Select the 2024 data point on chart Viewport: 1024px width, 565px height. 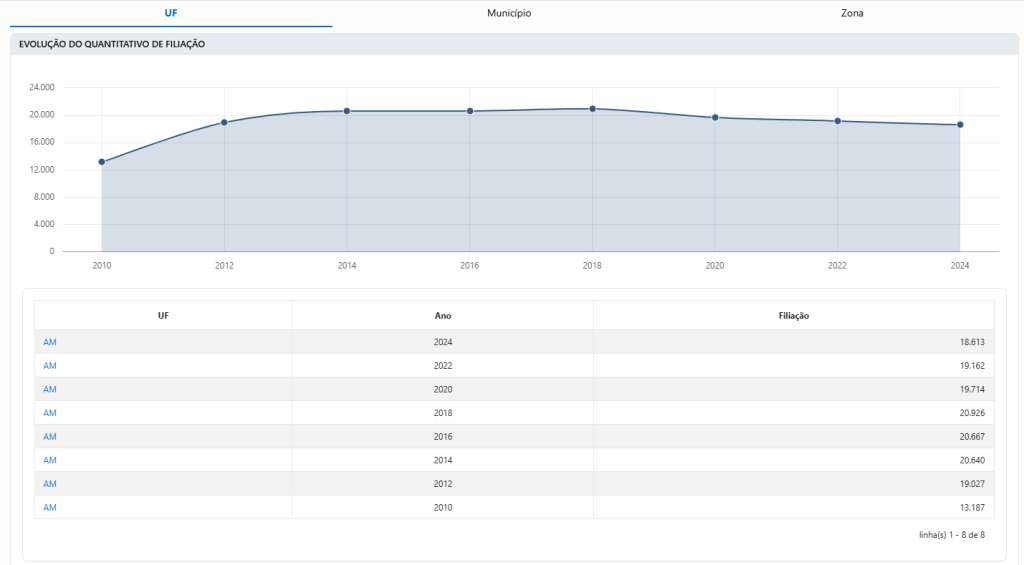pos(960,125)
